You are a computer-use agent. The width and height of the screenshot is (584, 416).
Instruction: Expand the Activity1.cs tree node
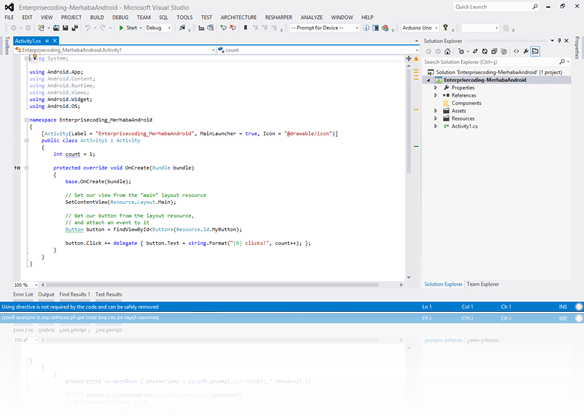[435, 126]
